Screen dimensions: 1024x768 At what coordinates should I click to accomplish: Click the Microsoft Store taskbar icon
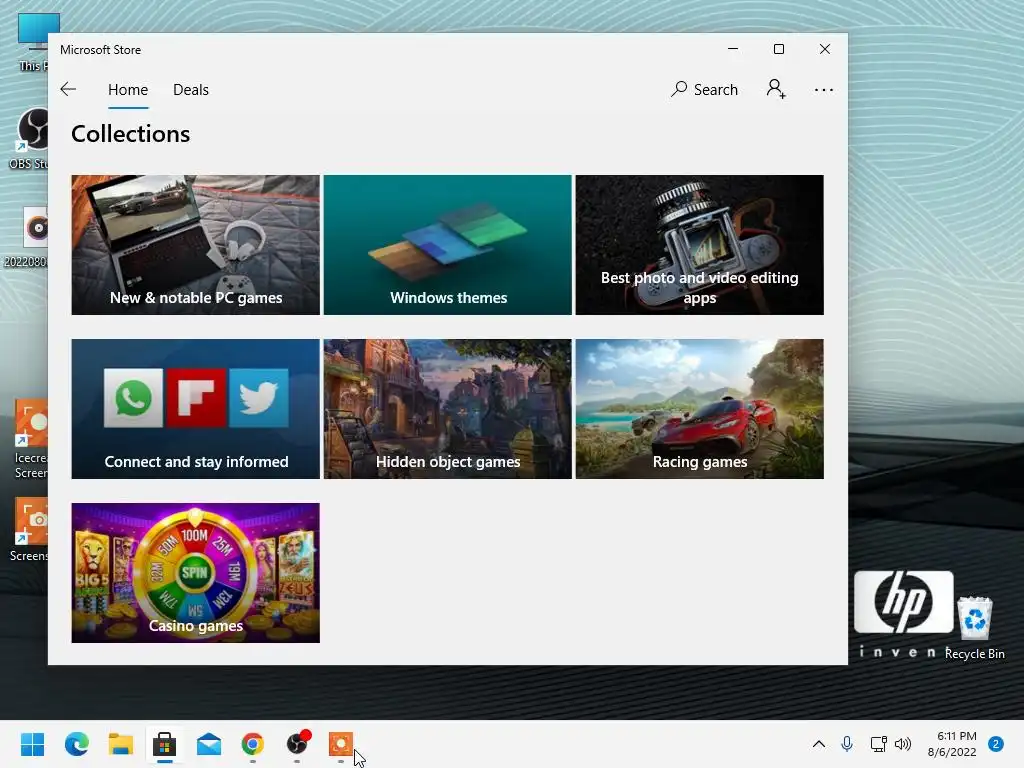coord(165,744)
